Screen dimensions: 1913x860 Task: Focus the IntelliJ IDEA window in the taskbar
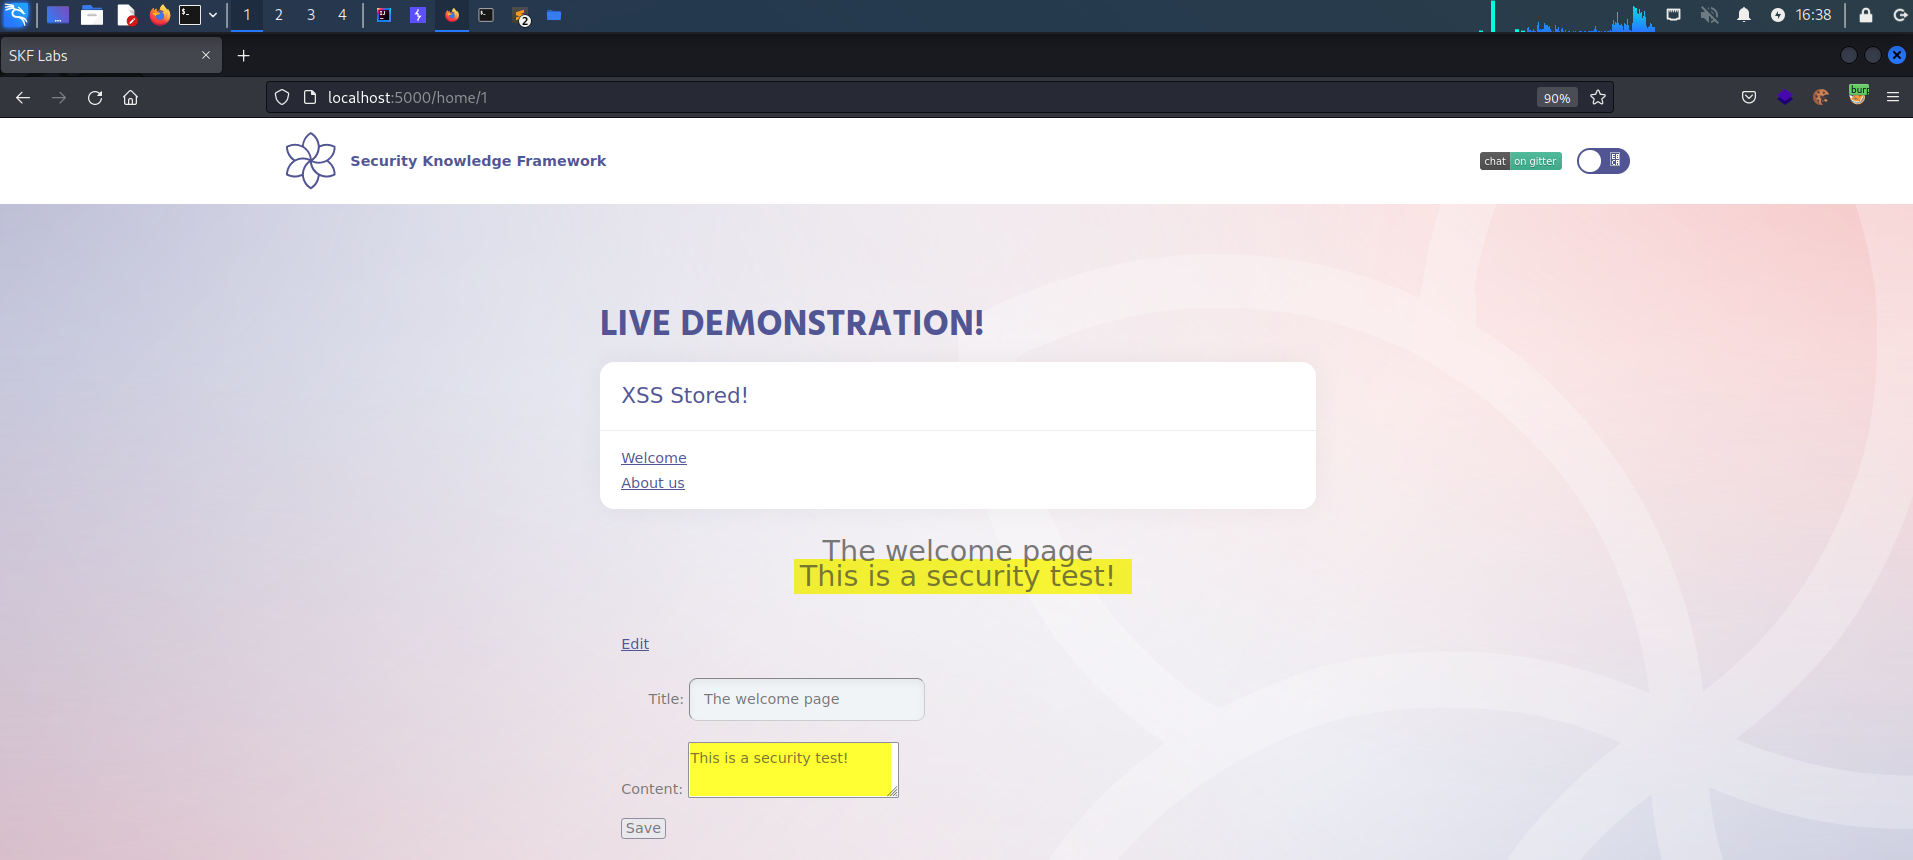point(384,15)
